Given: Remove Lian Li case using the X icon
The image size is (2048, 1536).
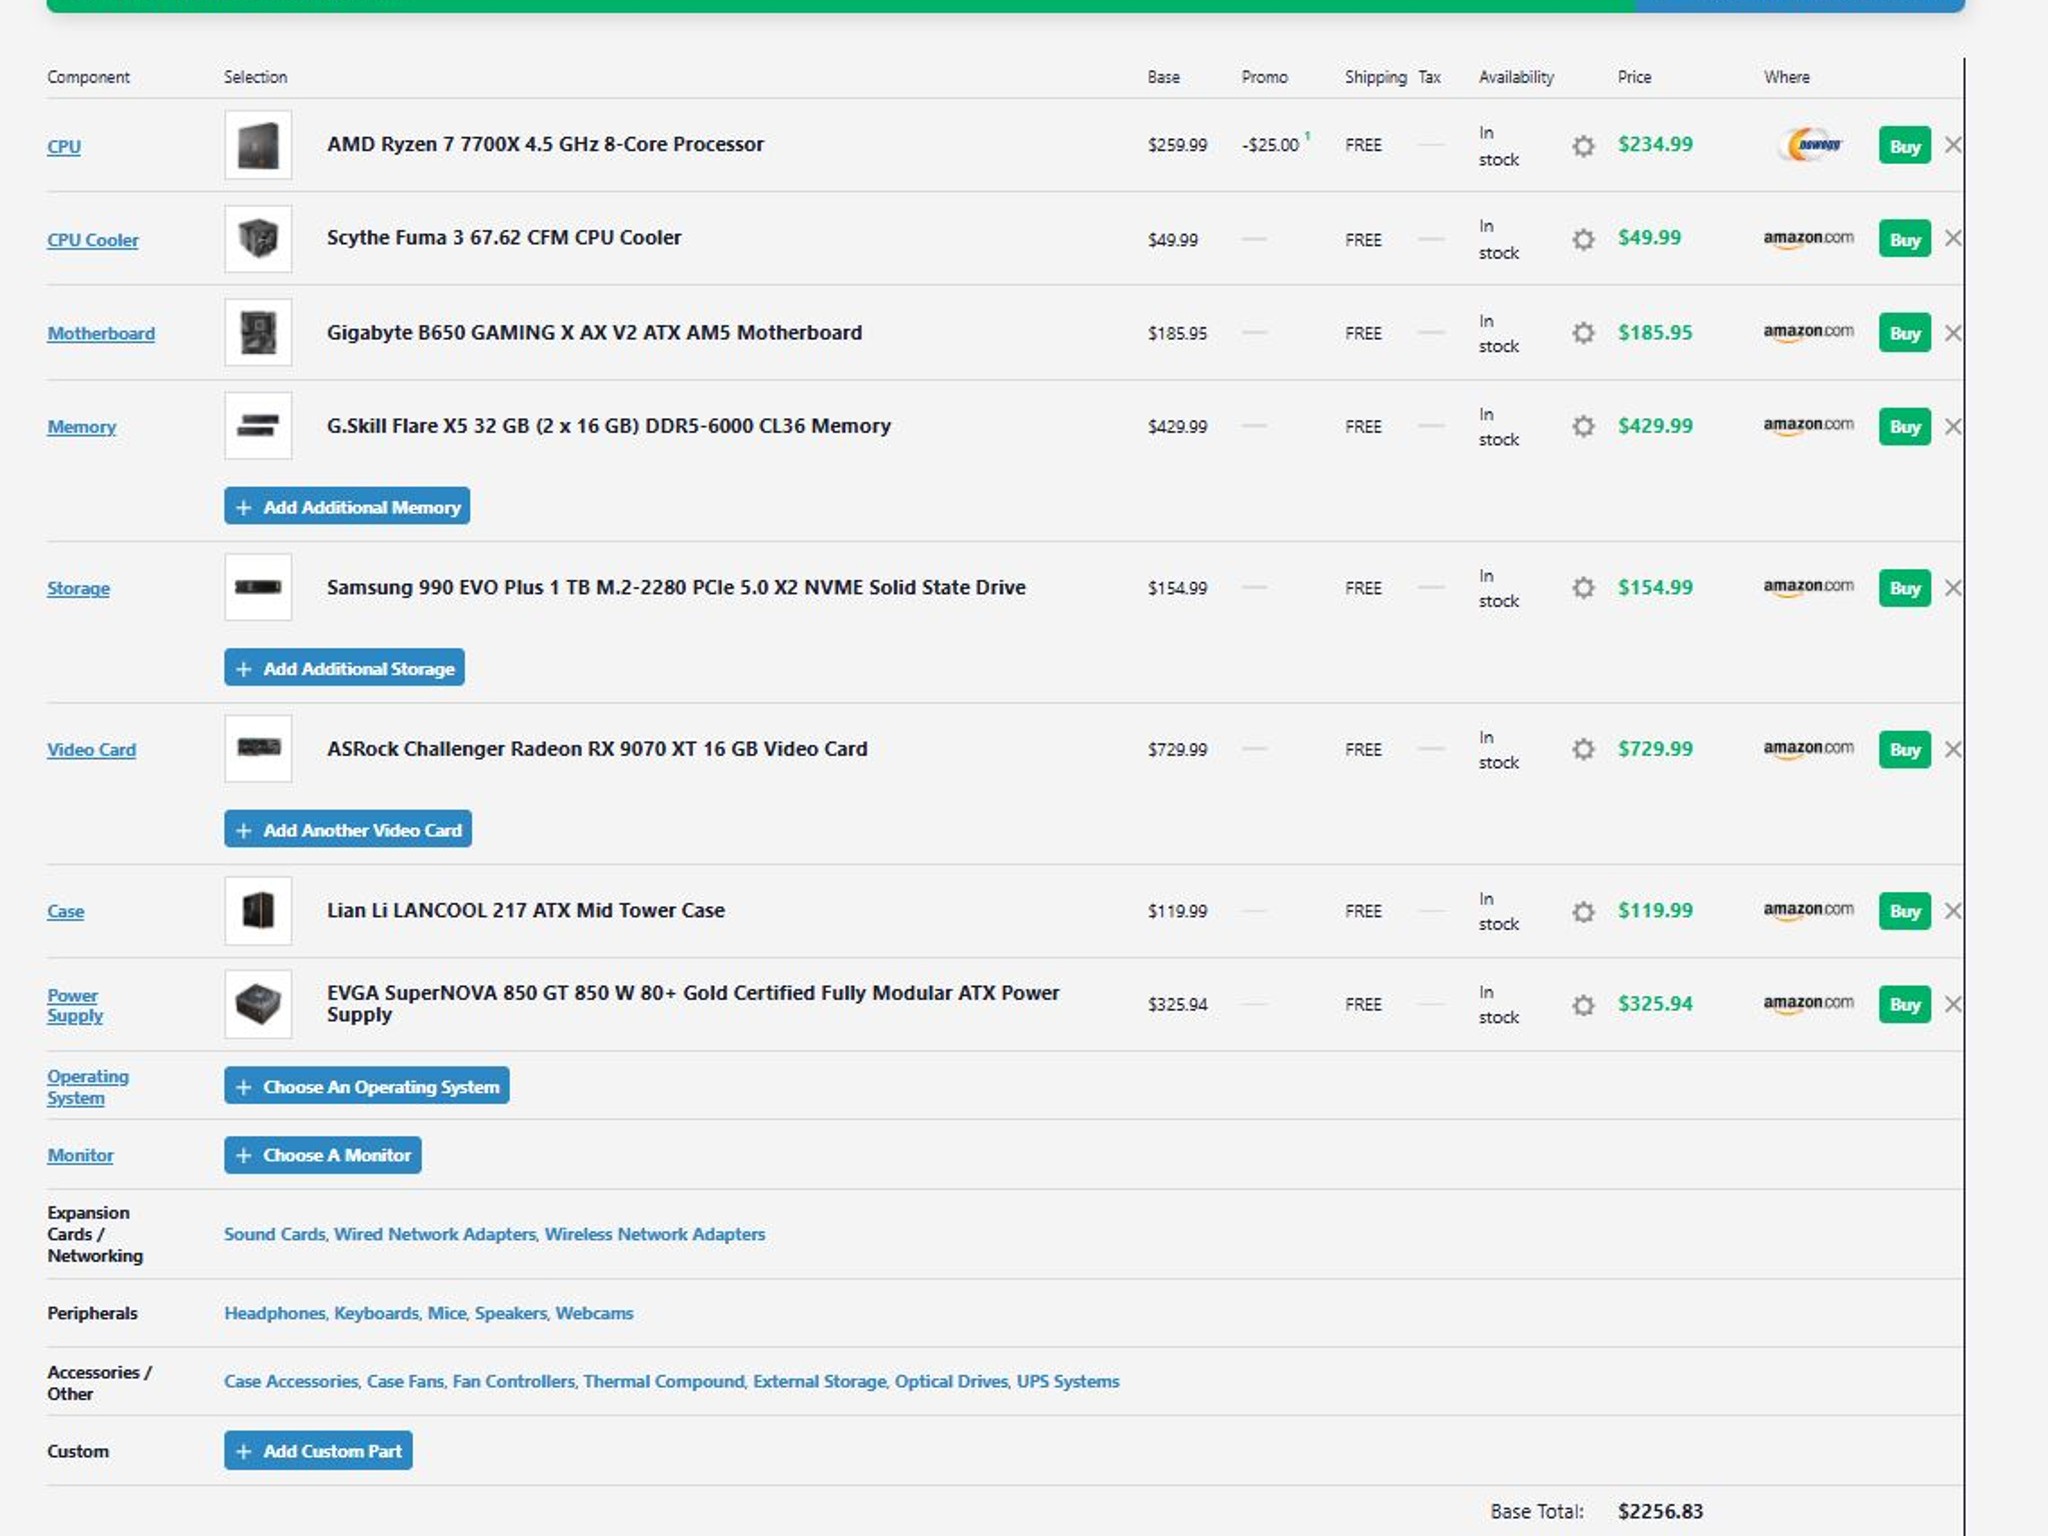Looking at the screenshot, I should pos(1952,911).
